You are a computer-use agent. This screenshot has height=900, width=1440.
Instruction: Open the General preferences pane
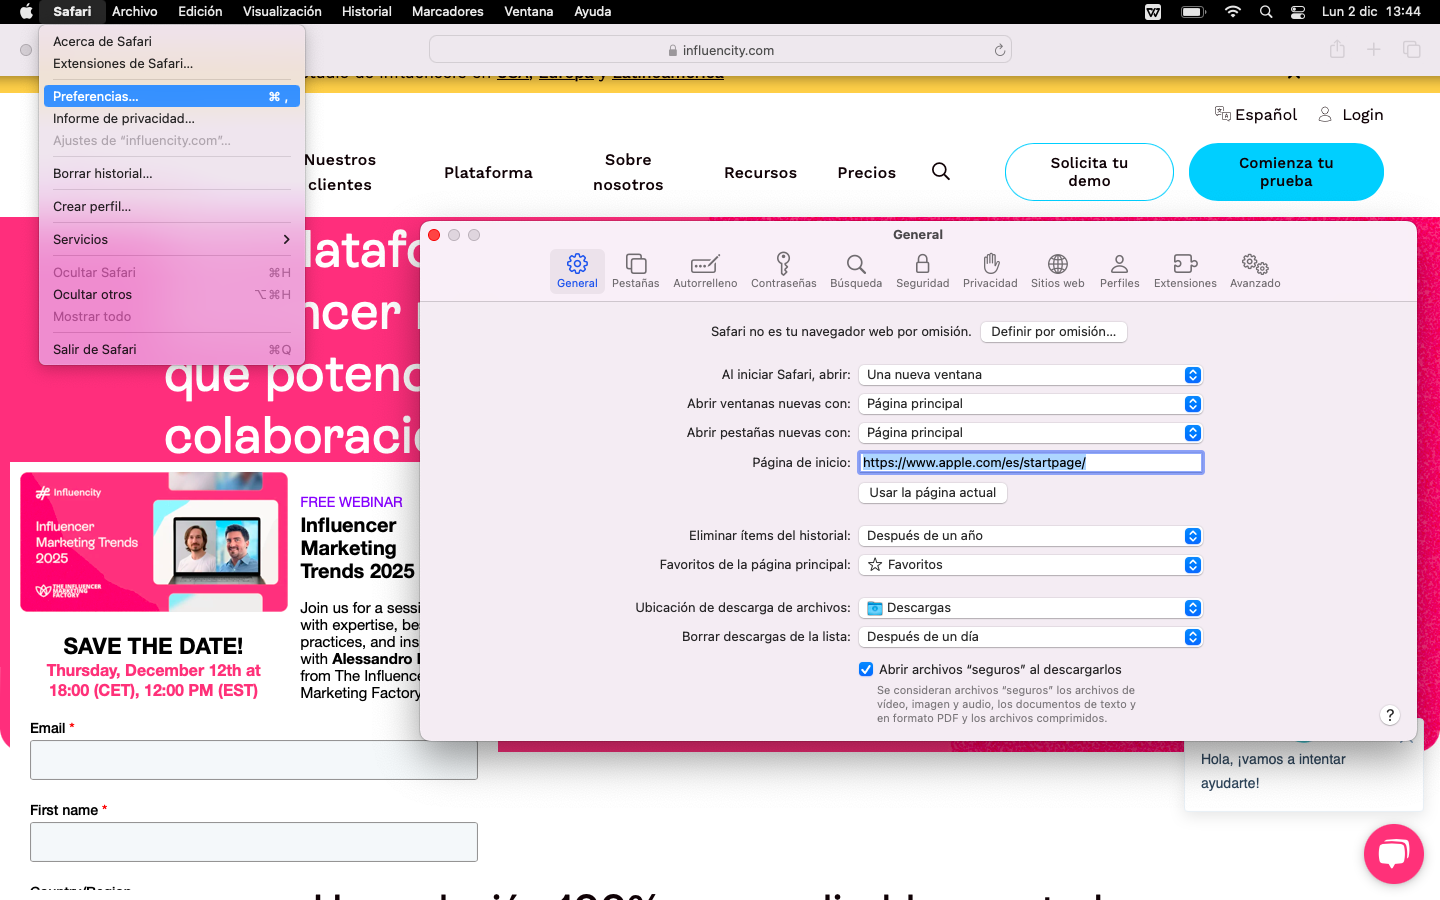coord(577,271)
